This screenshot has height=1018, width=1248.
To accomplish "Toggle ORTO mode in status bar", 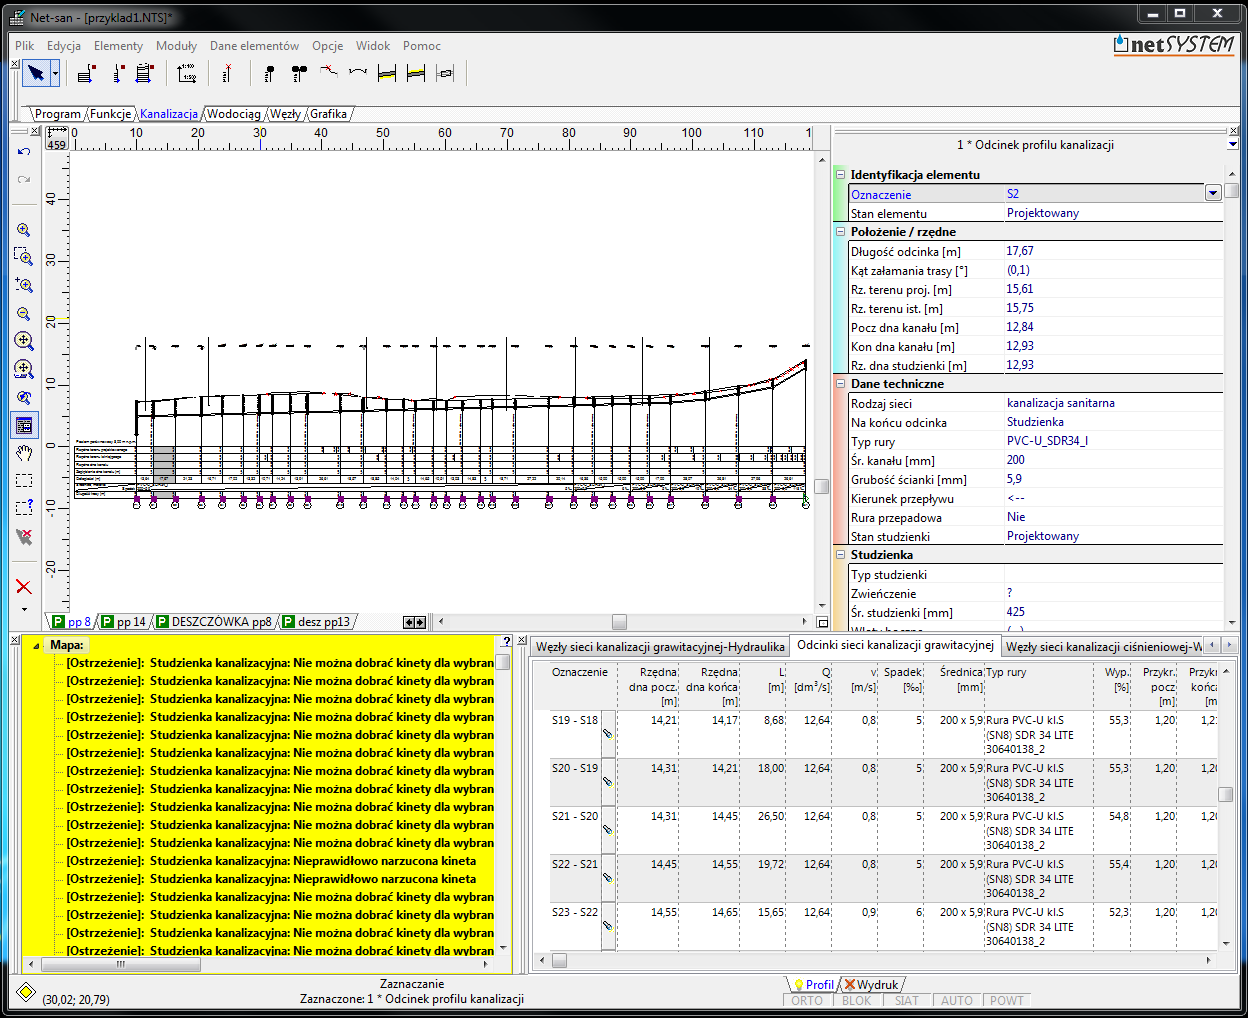I will [x=807, y=1000].
